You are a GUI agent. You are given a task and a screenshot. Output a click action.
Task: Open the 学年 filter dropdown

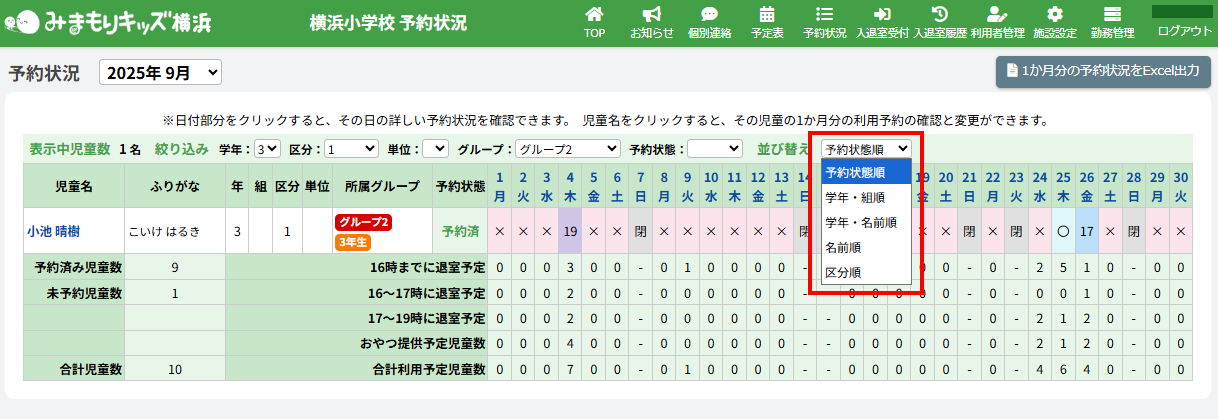point(267,149)
